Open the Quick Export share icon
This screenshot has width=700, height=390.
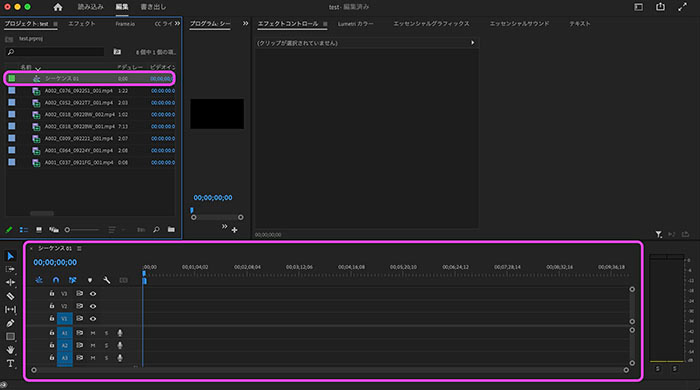pyautogui.click(x=660, y=7)
